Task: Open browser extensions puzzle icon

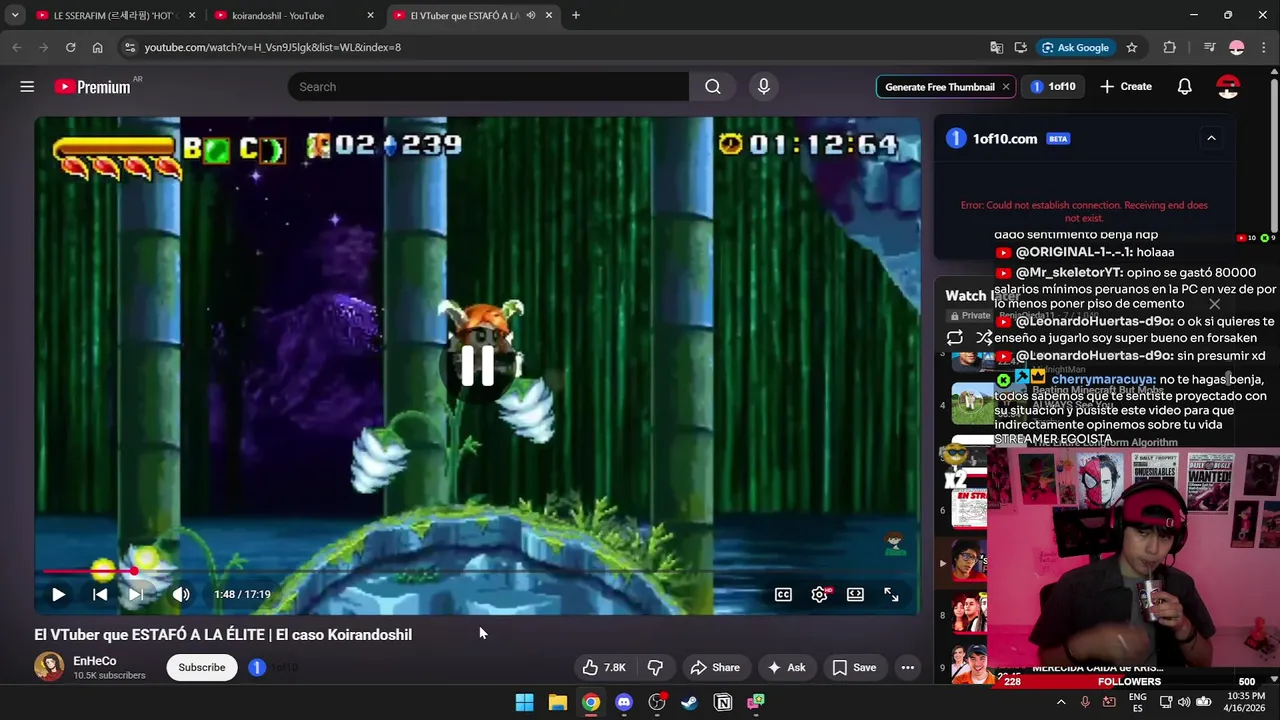Action: (x=1169, y=47)
